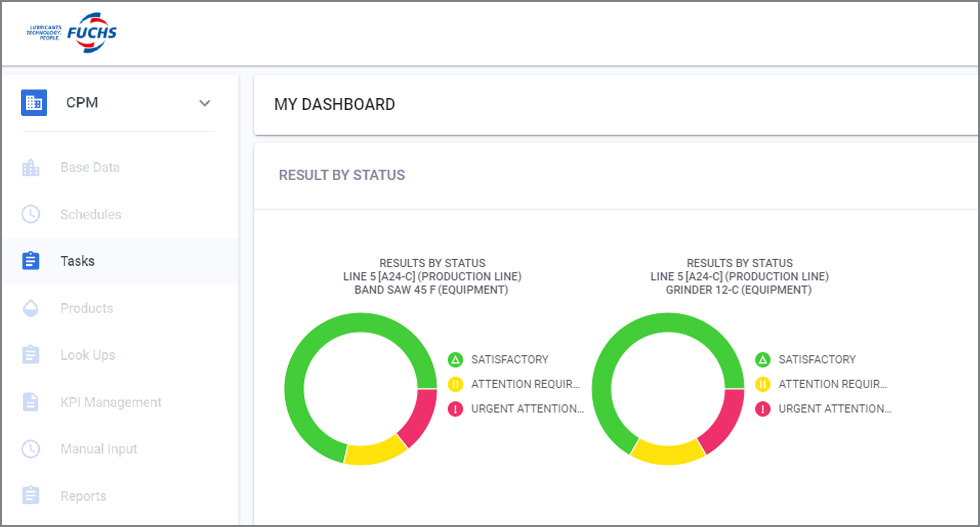Click the Base Data sidebar icon

click(31, 167)
